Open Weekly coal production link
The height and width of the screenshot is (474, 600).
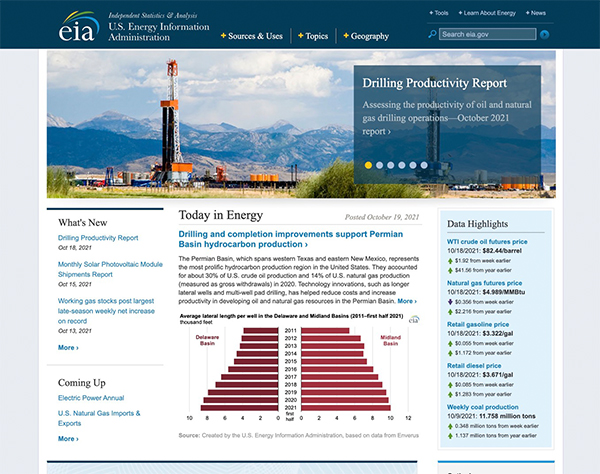point(483,407)
